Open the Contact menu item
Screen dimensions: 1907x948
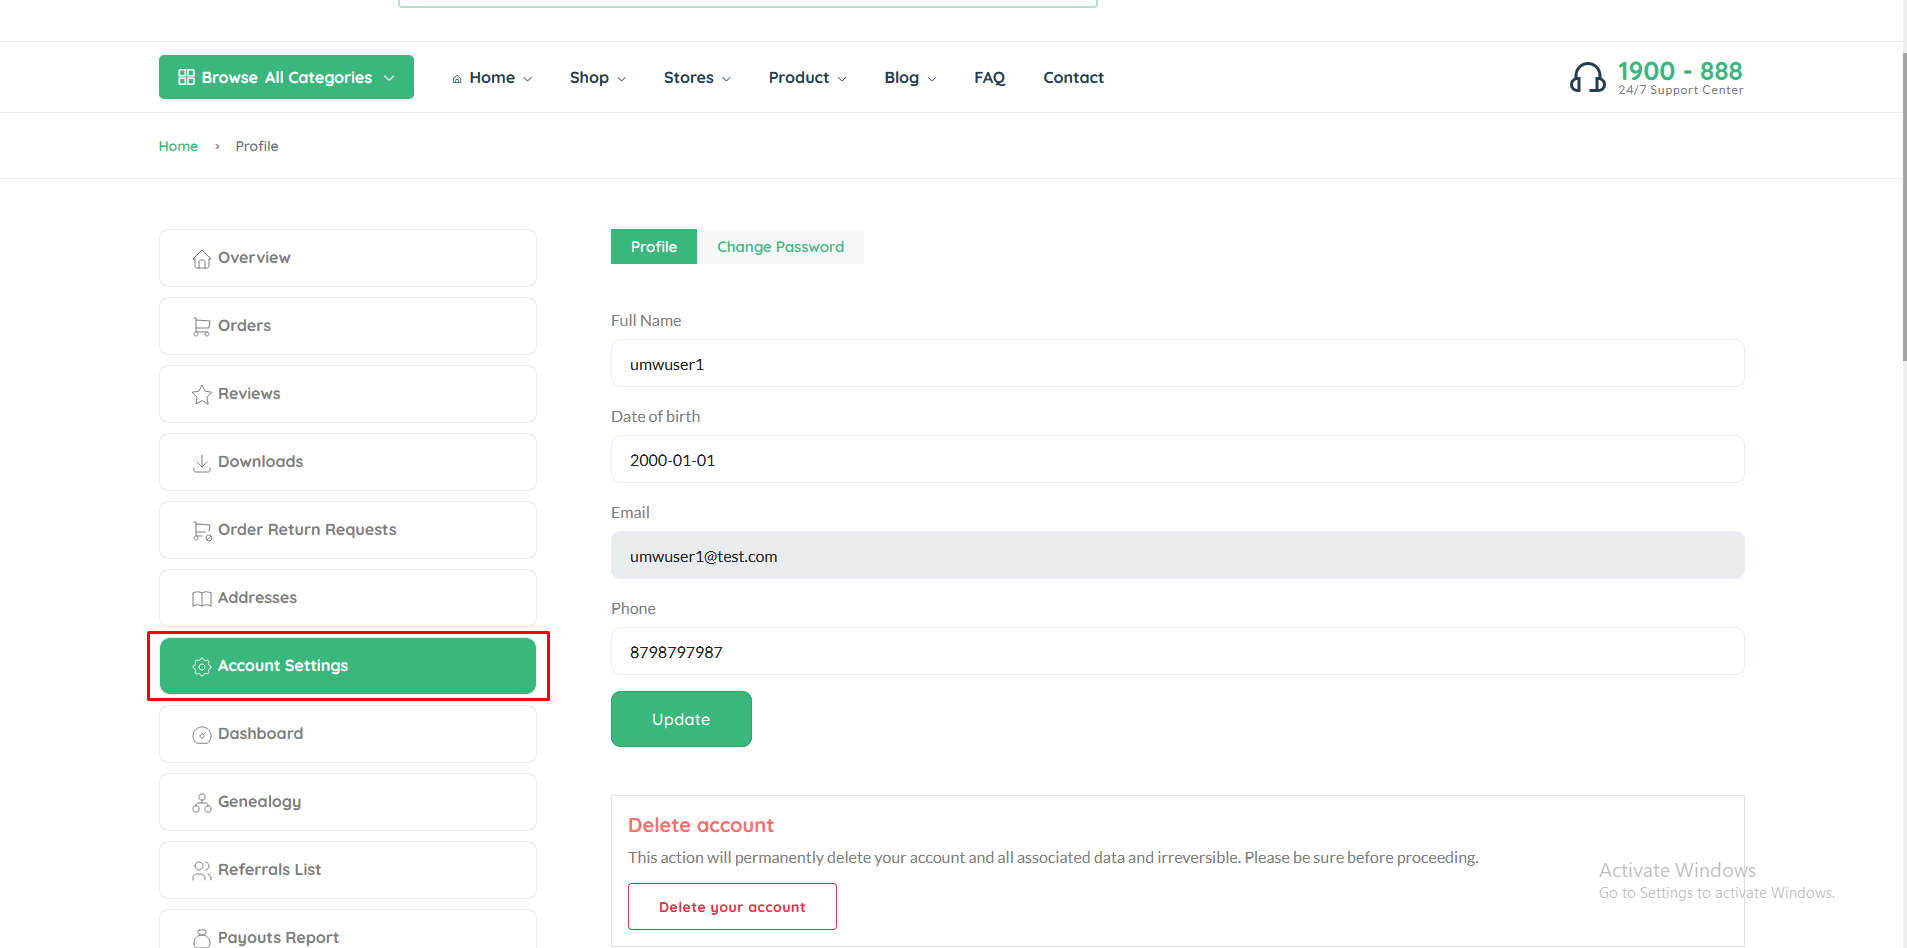[x=1072, y=77]
